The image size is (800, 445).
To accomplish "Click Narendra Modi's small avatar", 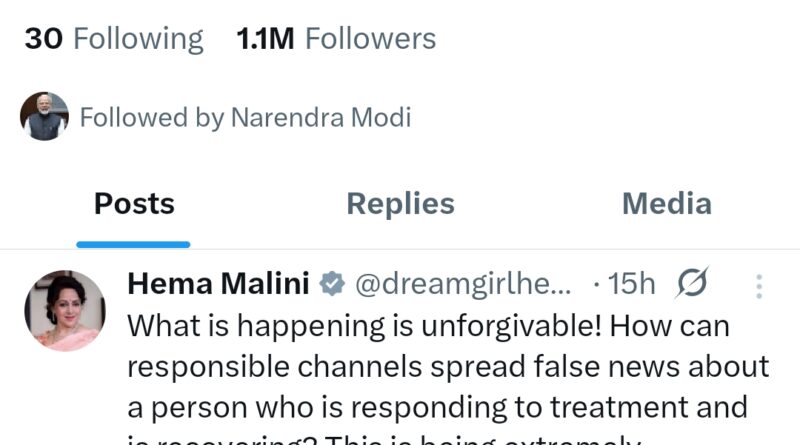I will (44, 117).
